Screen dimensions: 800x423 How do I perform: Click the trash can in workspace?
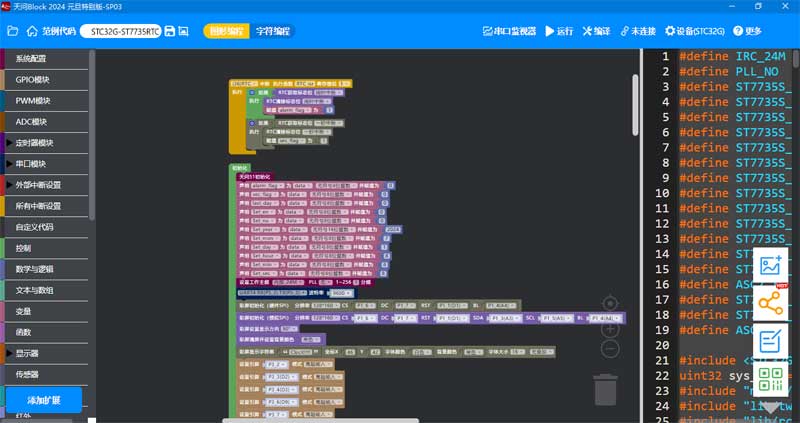coord(606,390)
